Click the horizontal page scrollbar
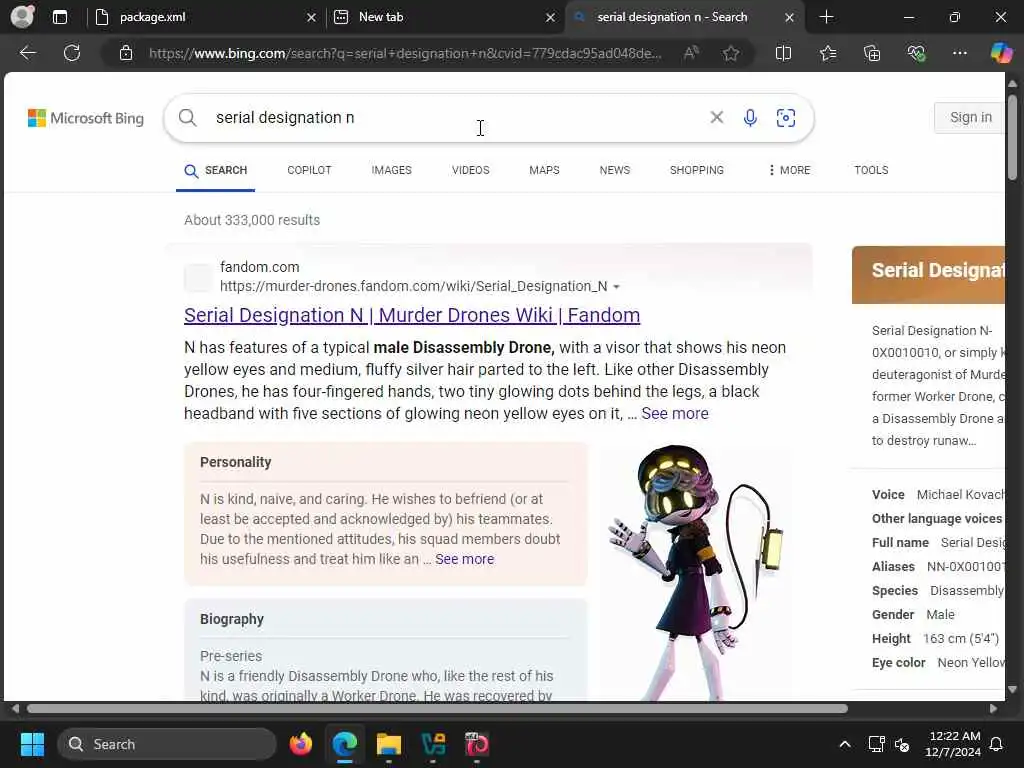The image size is (1024, 768). [437, 709]
